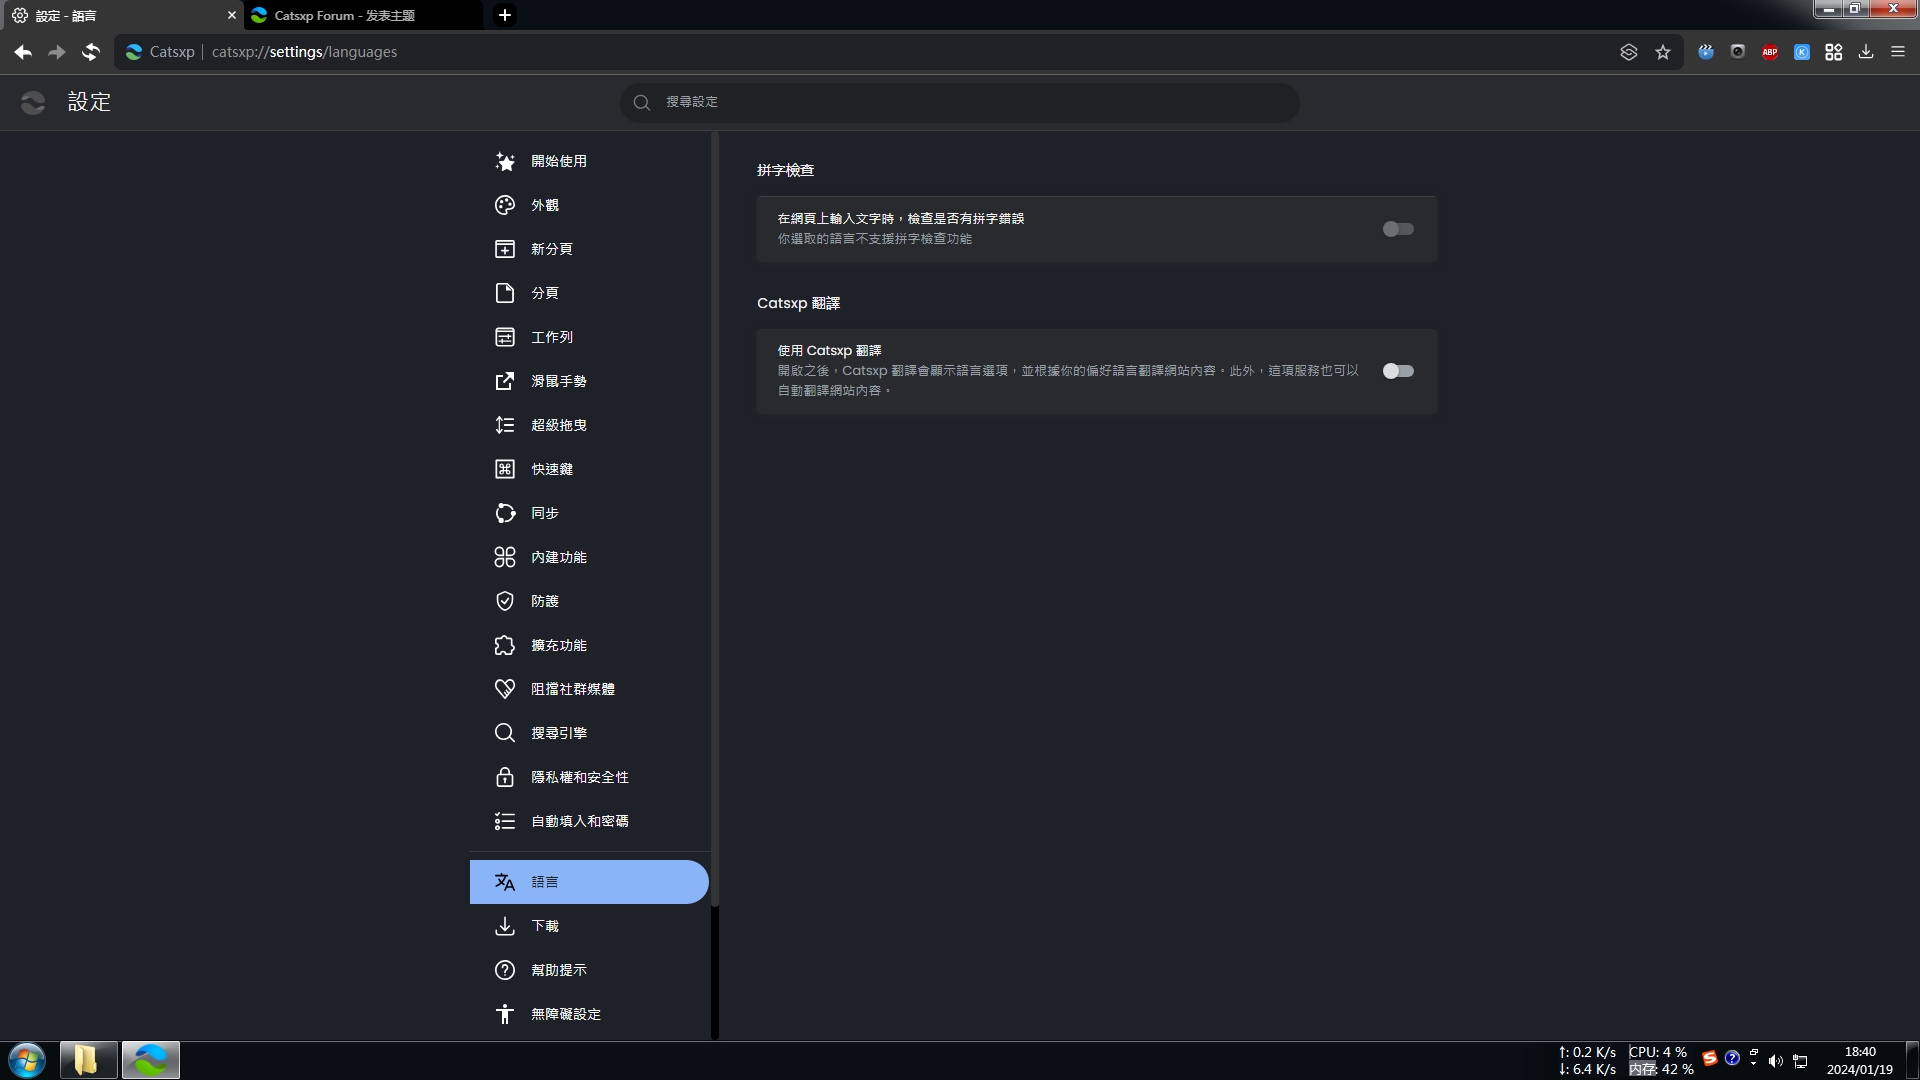Select the 防護 shield section
The height and width of the screenshot is (1080, 1920).
544,601
